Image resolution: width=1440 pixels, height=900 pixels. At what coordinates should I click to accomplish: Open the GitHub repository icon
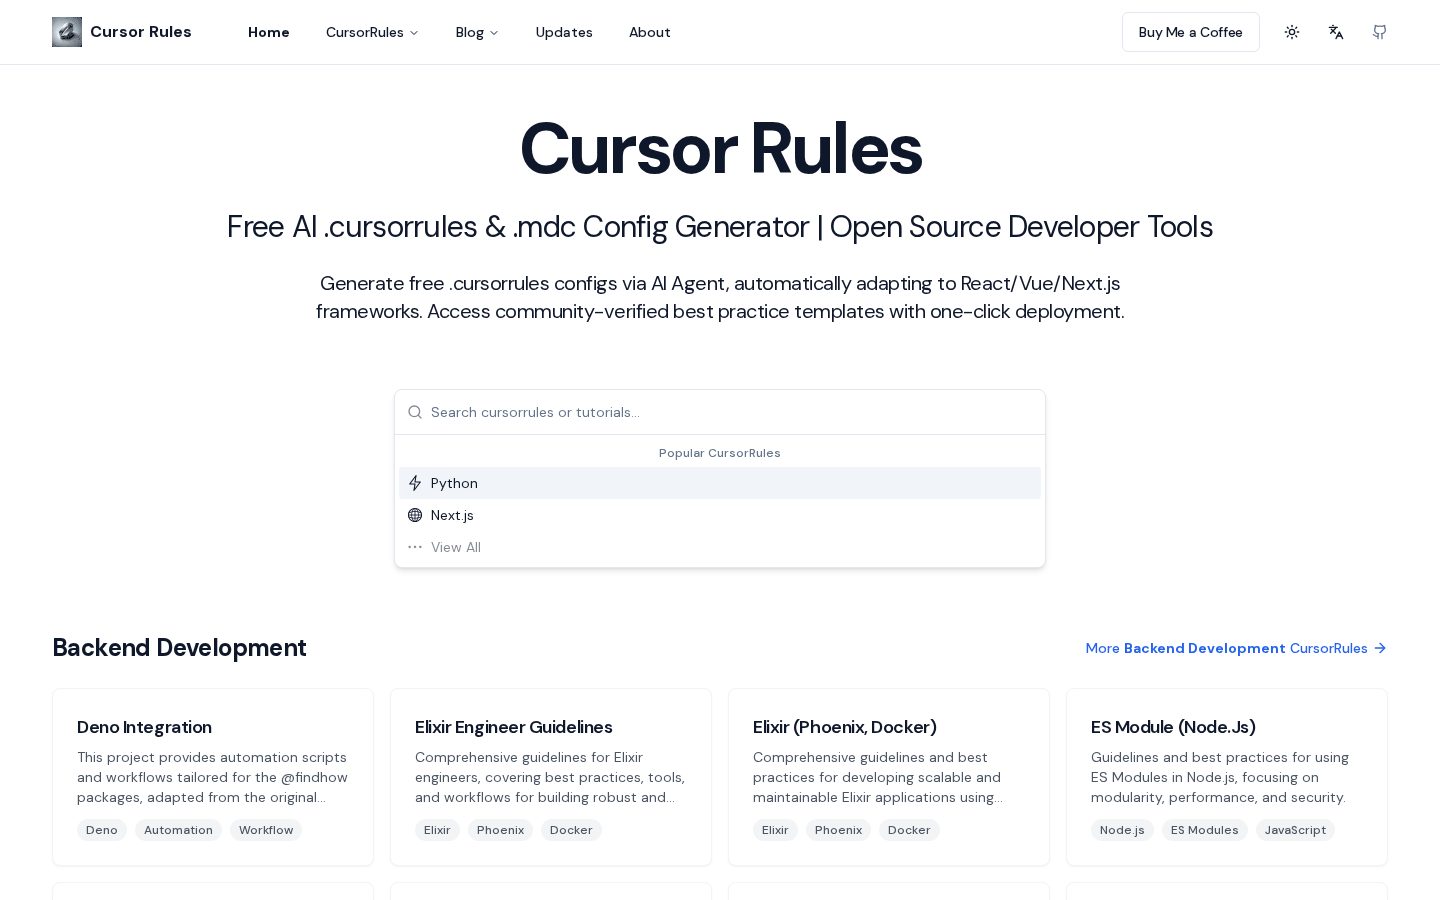coord(1380,32)
